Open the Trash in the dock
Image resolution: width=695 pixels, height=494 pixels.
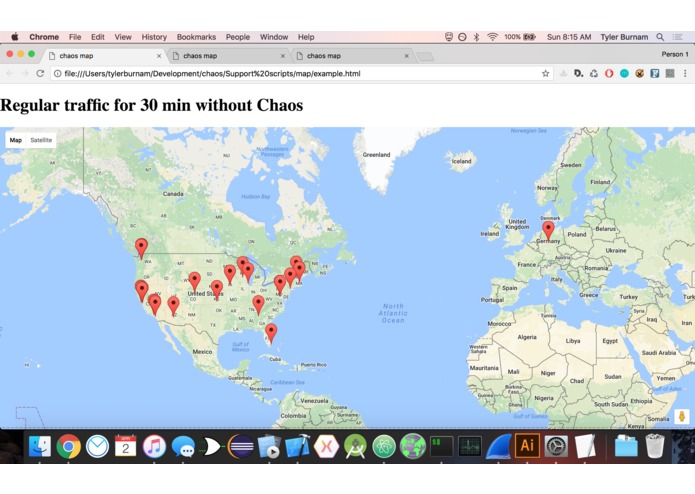point(655,446)
